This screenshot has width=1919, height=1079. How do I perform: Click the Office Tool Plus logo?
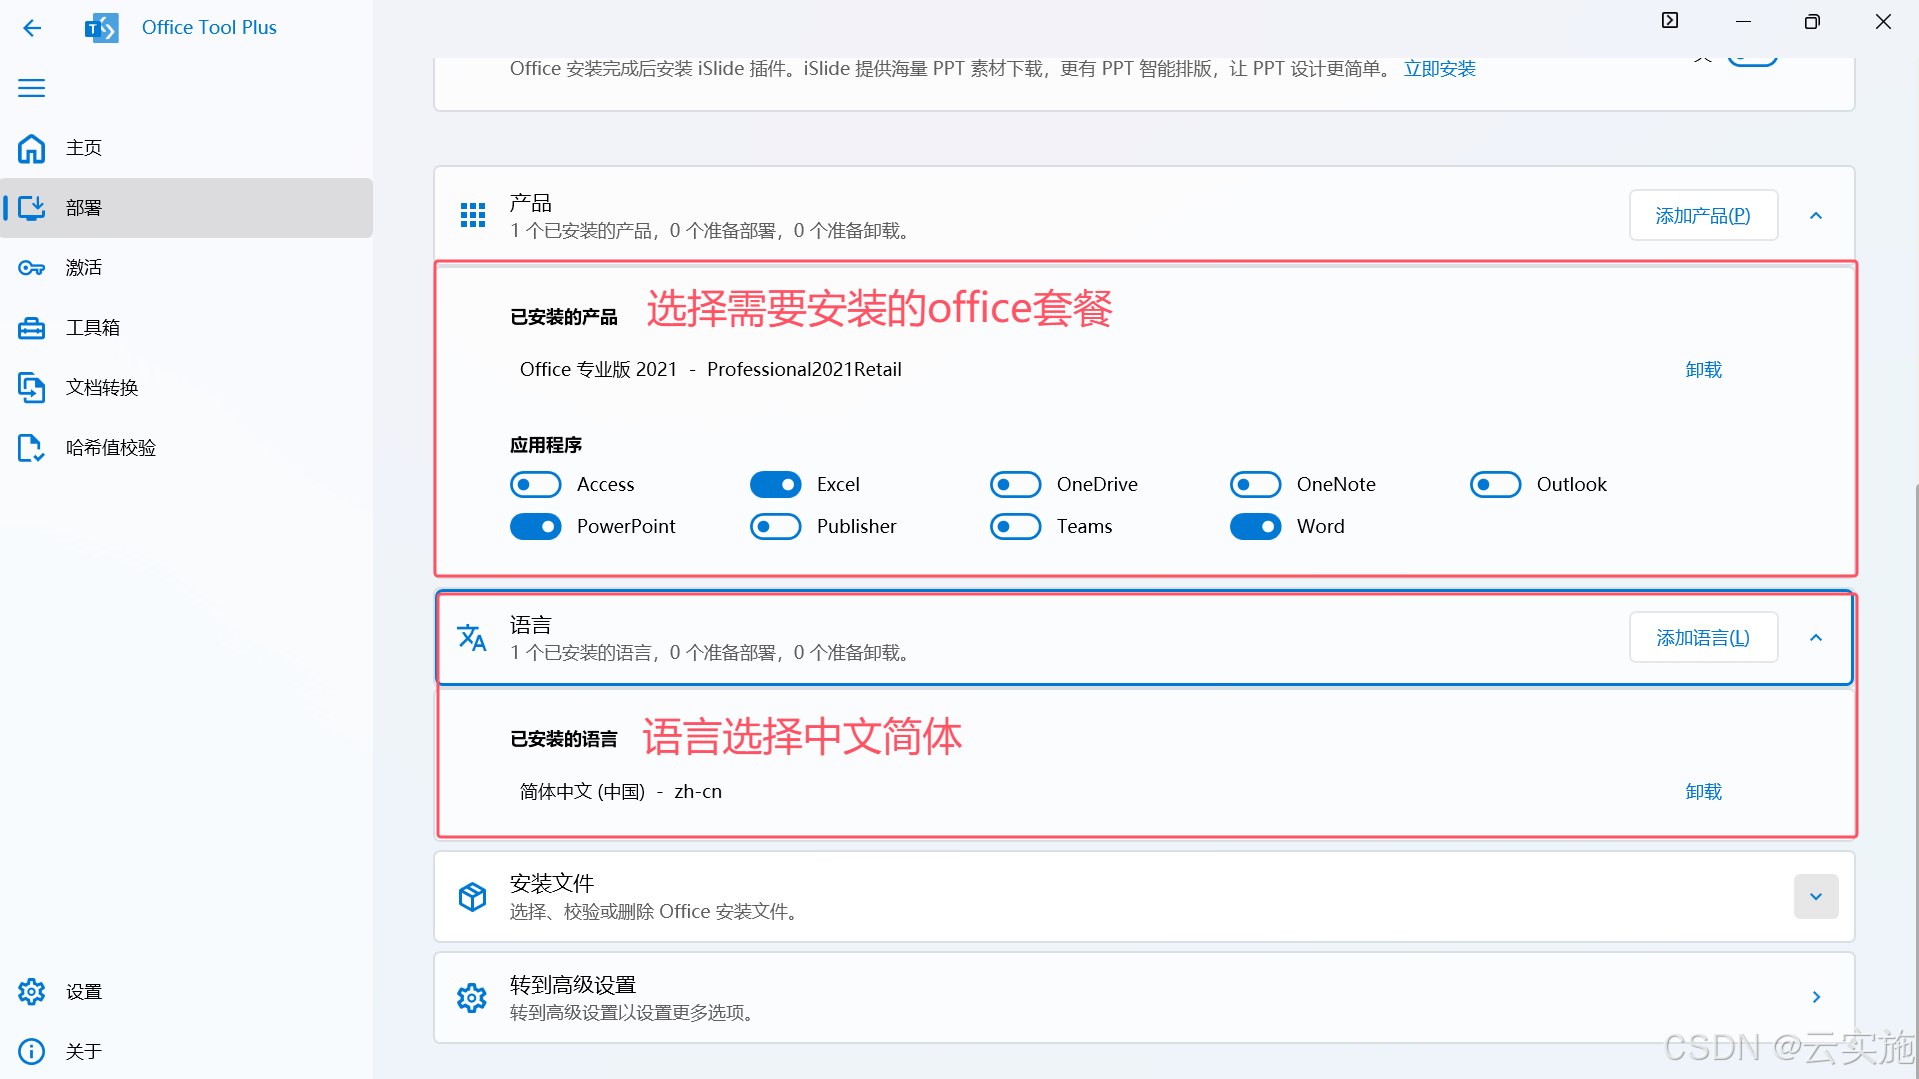[102, 28]
